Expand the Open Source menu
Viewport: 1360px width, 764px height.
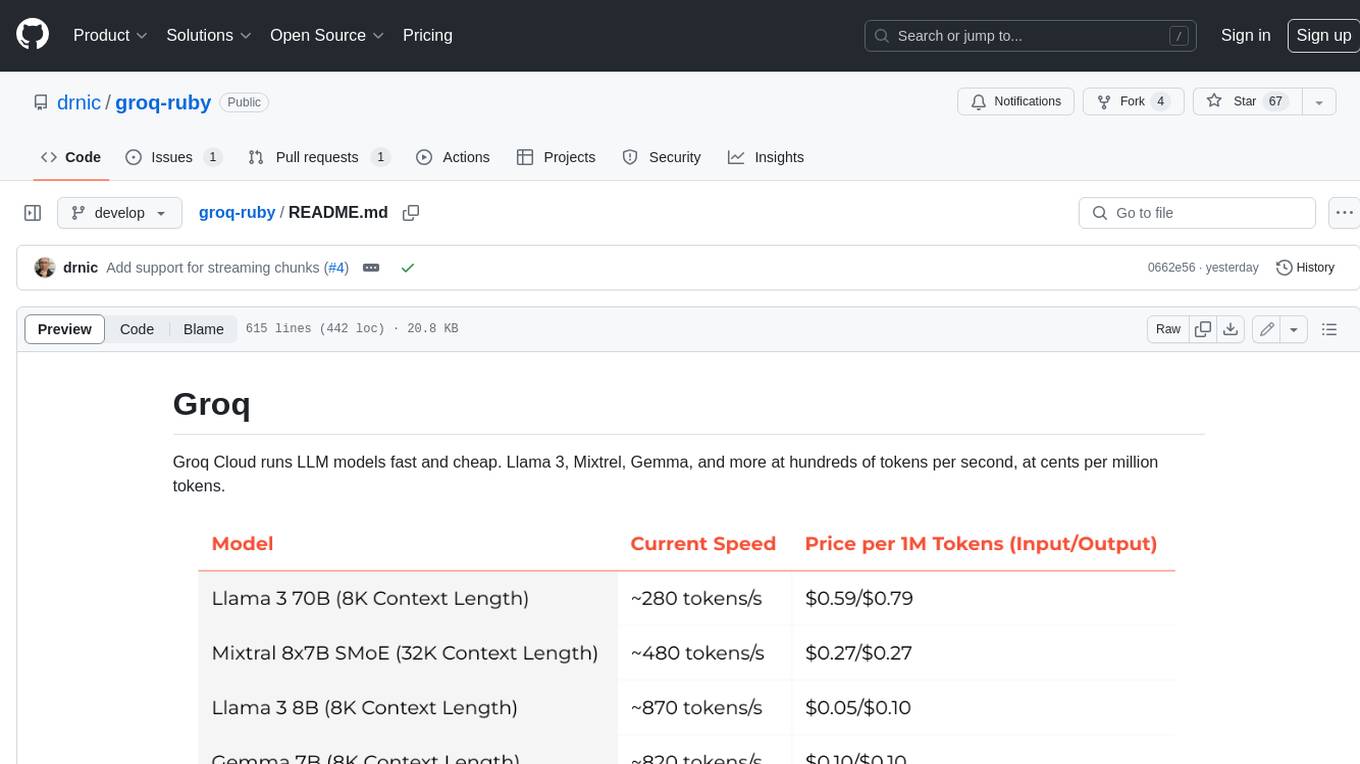pyautogui.click(x=327, y=35)
